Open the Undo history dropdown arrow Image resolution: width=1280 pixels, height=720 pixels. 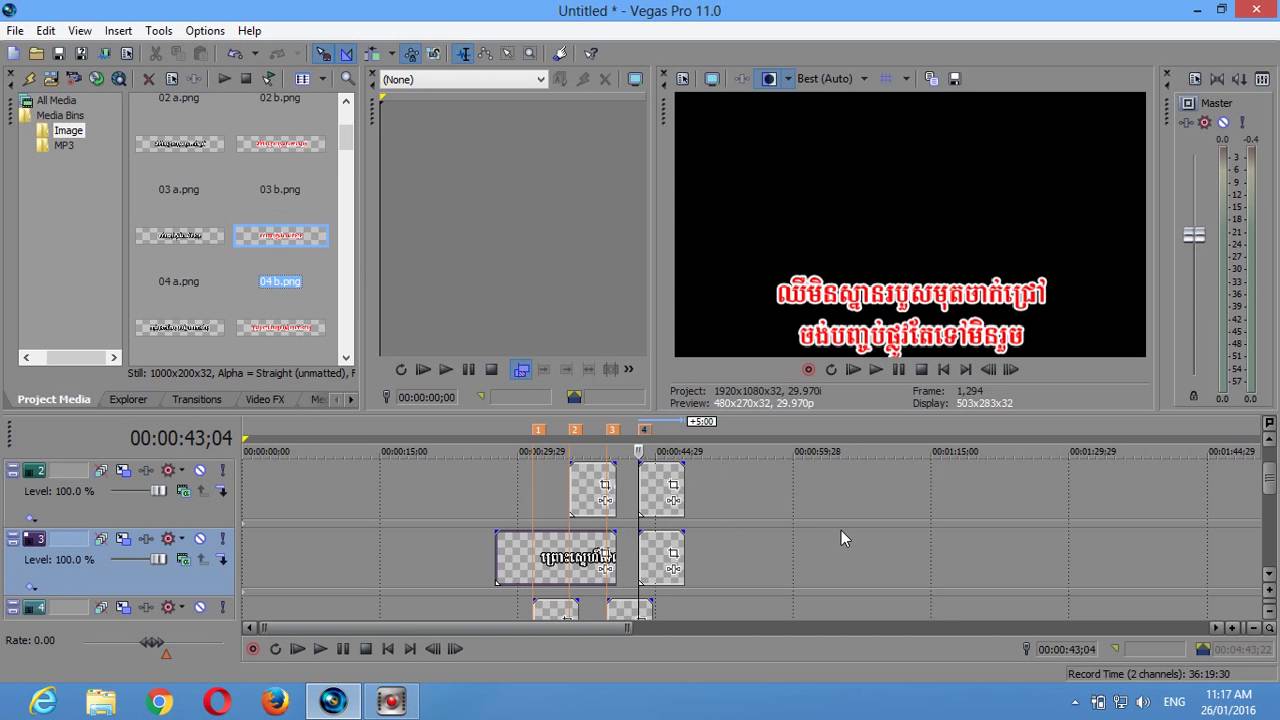tap(255, 54)
